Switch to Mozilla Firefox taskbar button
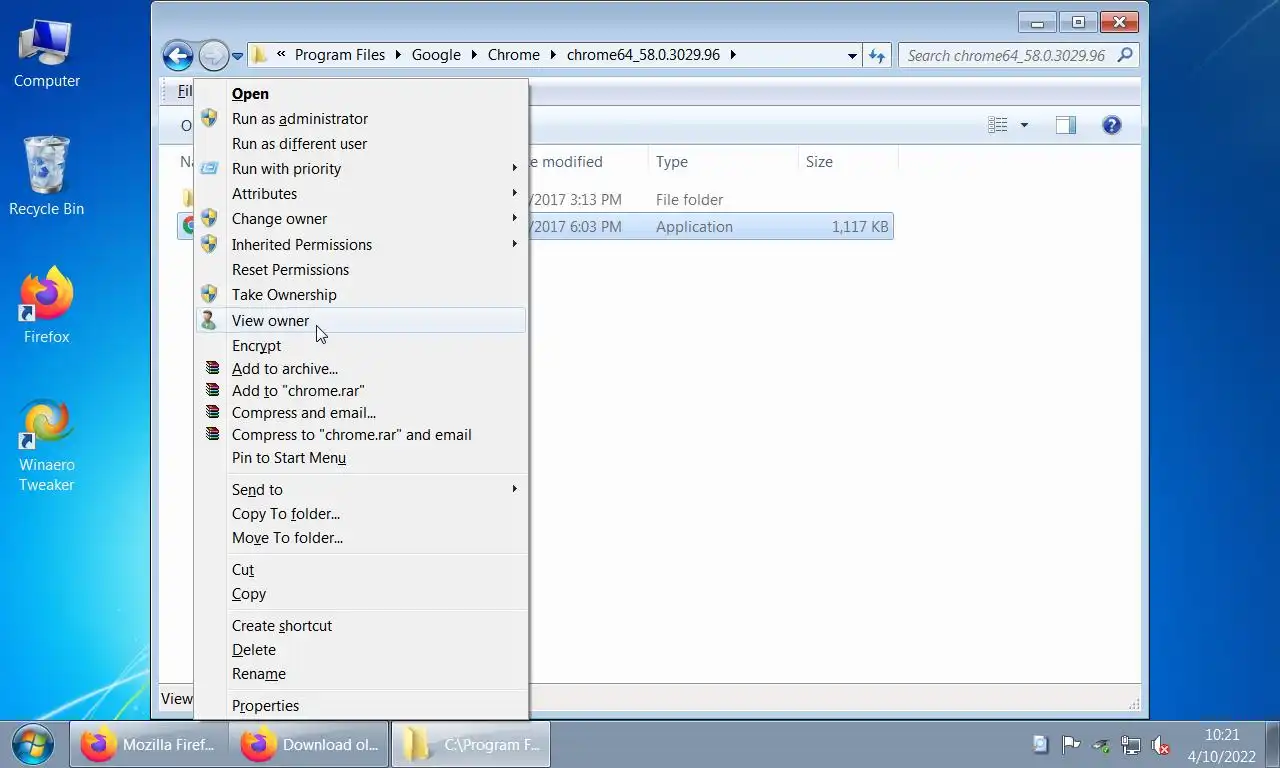This screenshot has height=768, width=1280. (x=149, y=744)
